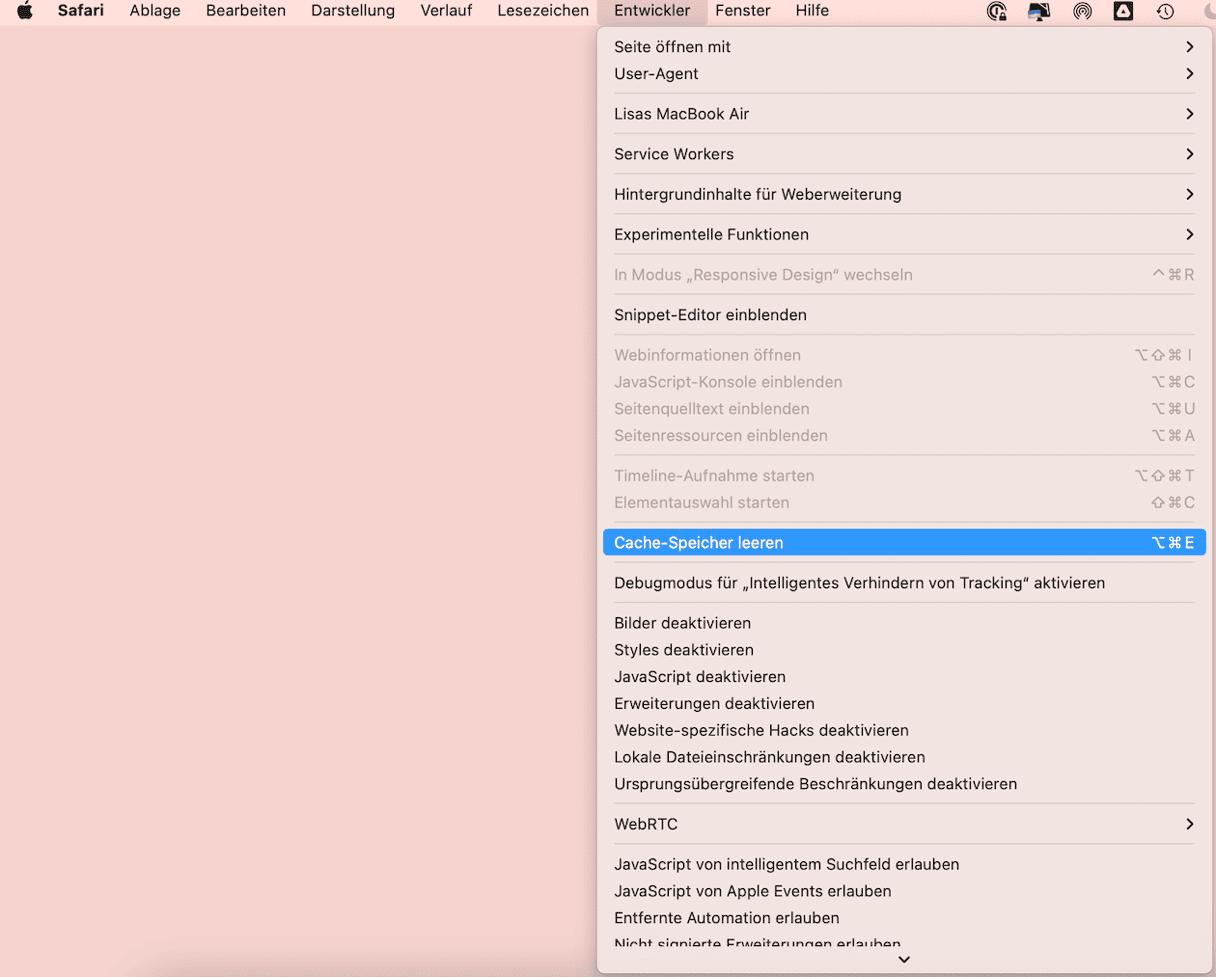Expand the 'Lisas MacBook Air' submenu
1216x977 pixels.
tap(904, 114)
